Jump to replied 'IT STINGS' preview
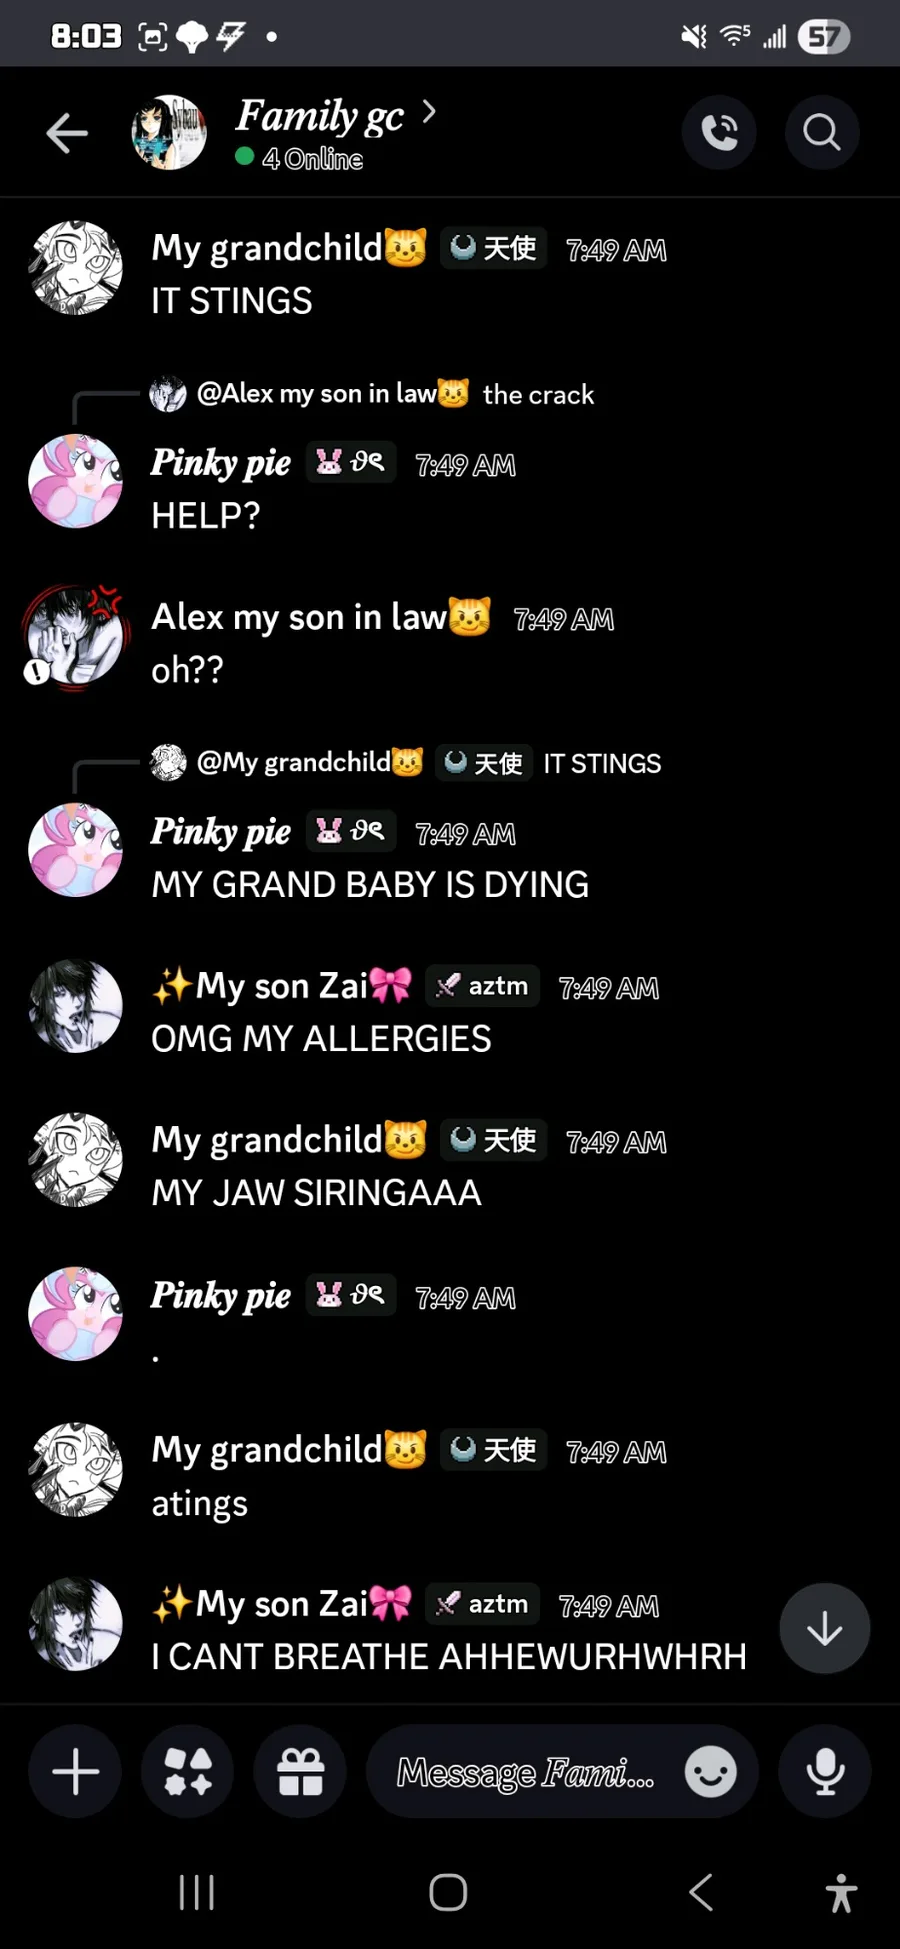This screenshot has height=1949, width=900. coord(602,764)
